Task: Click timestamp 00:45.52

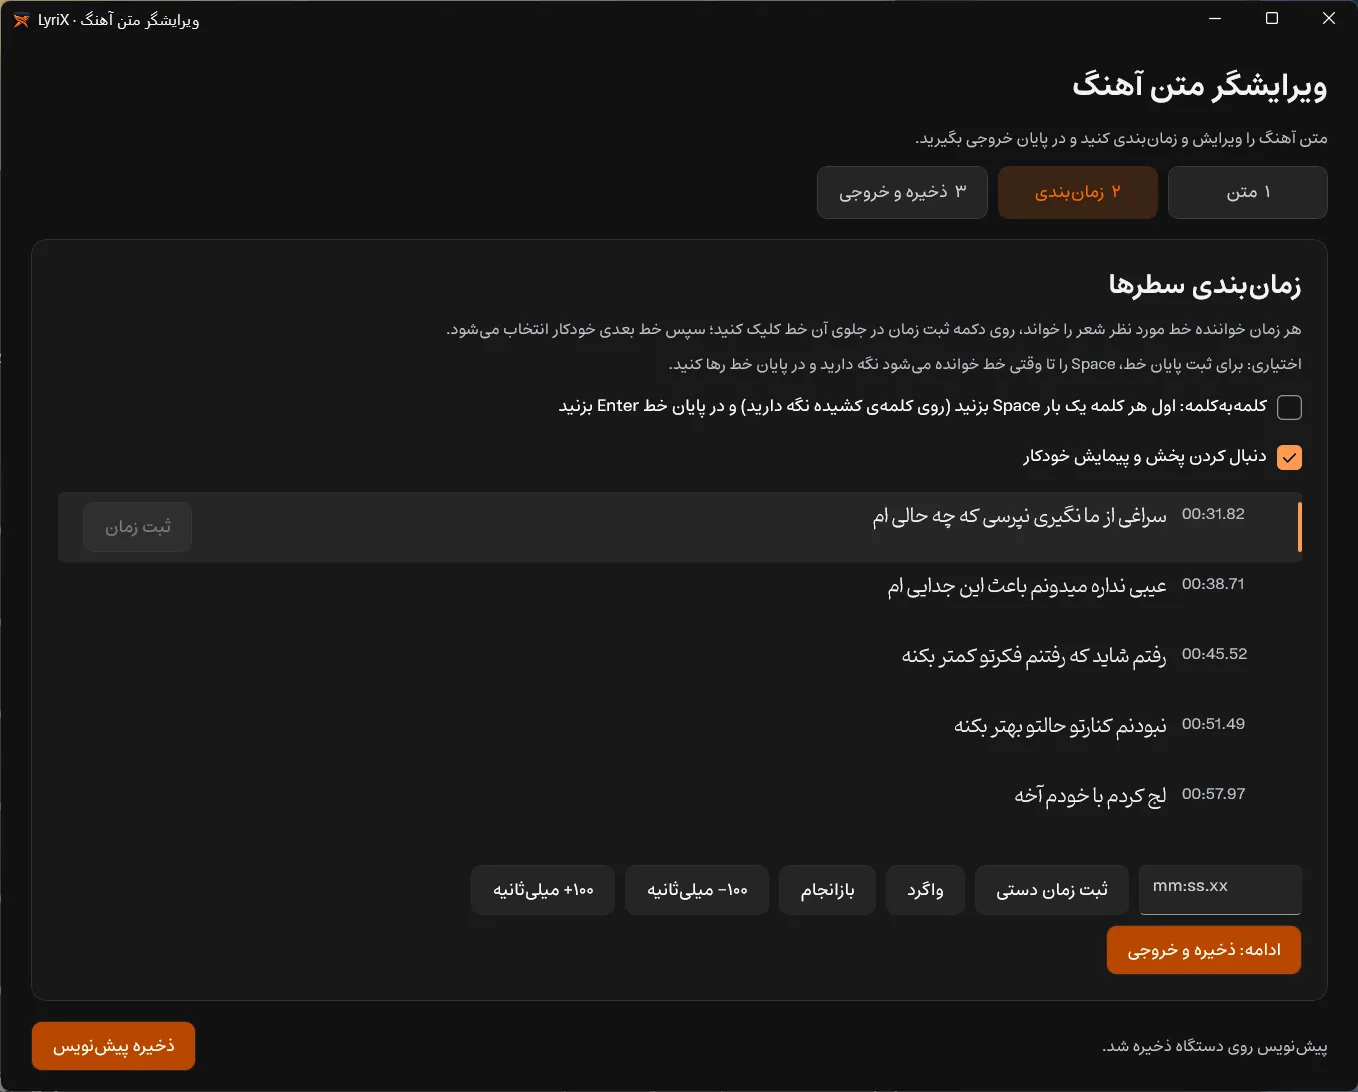Action: point(1214,654)
